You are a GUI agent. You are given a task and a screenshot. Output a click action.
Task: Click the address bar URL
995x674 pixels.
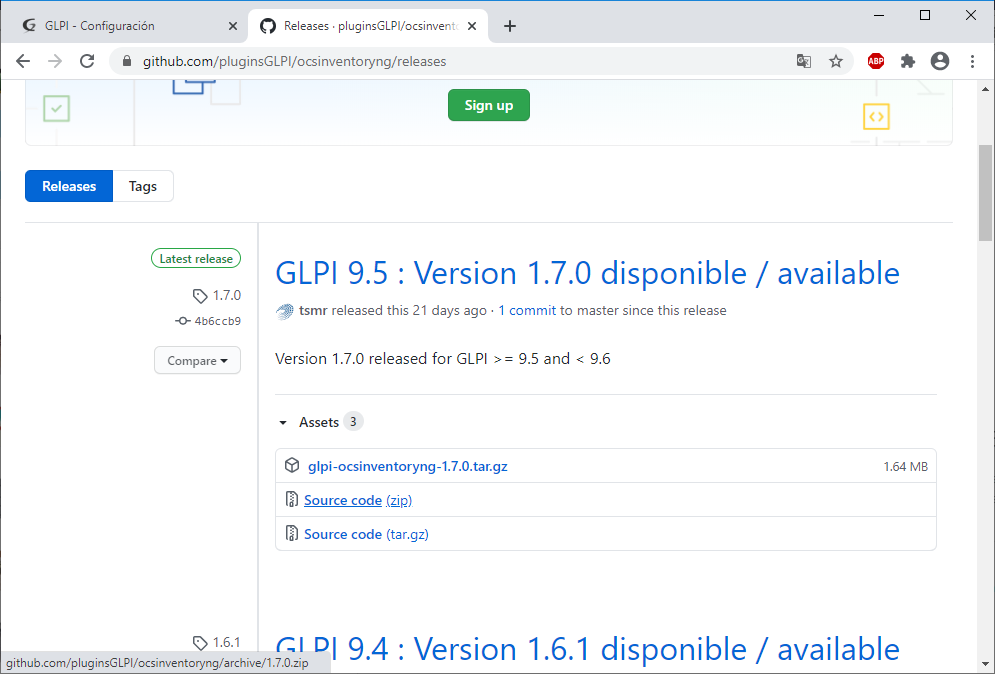point(294,62)
